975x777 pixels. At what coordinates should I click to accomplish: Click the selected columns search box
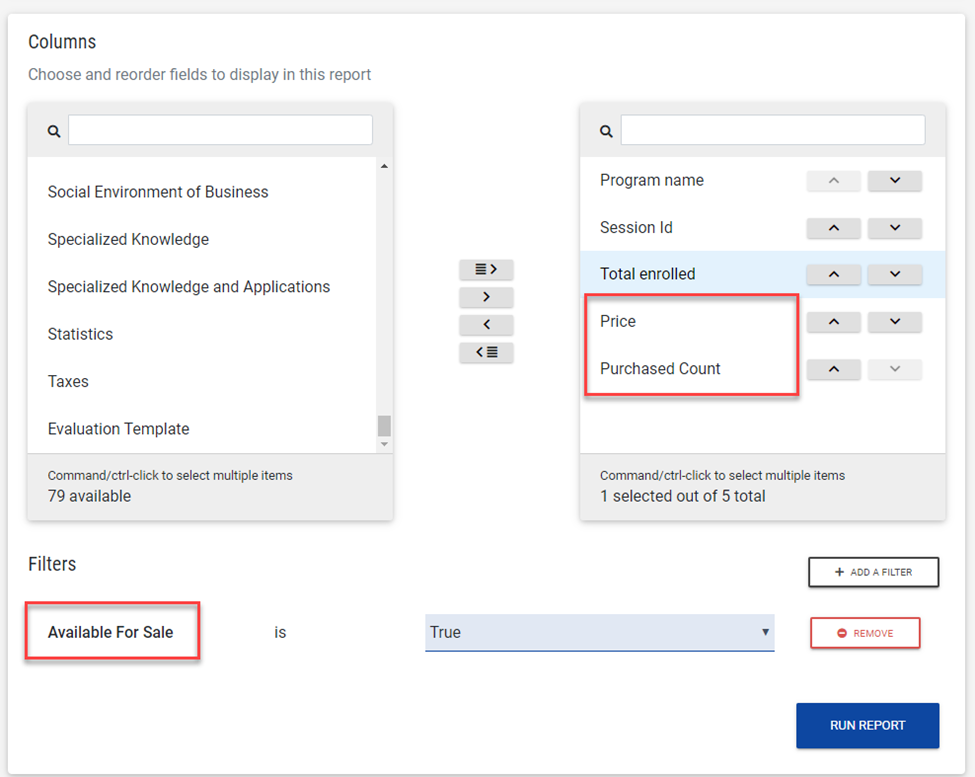(772, 130)
